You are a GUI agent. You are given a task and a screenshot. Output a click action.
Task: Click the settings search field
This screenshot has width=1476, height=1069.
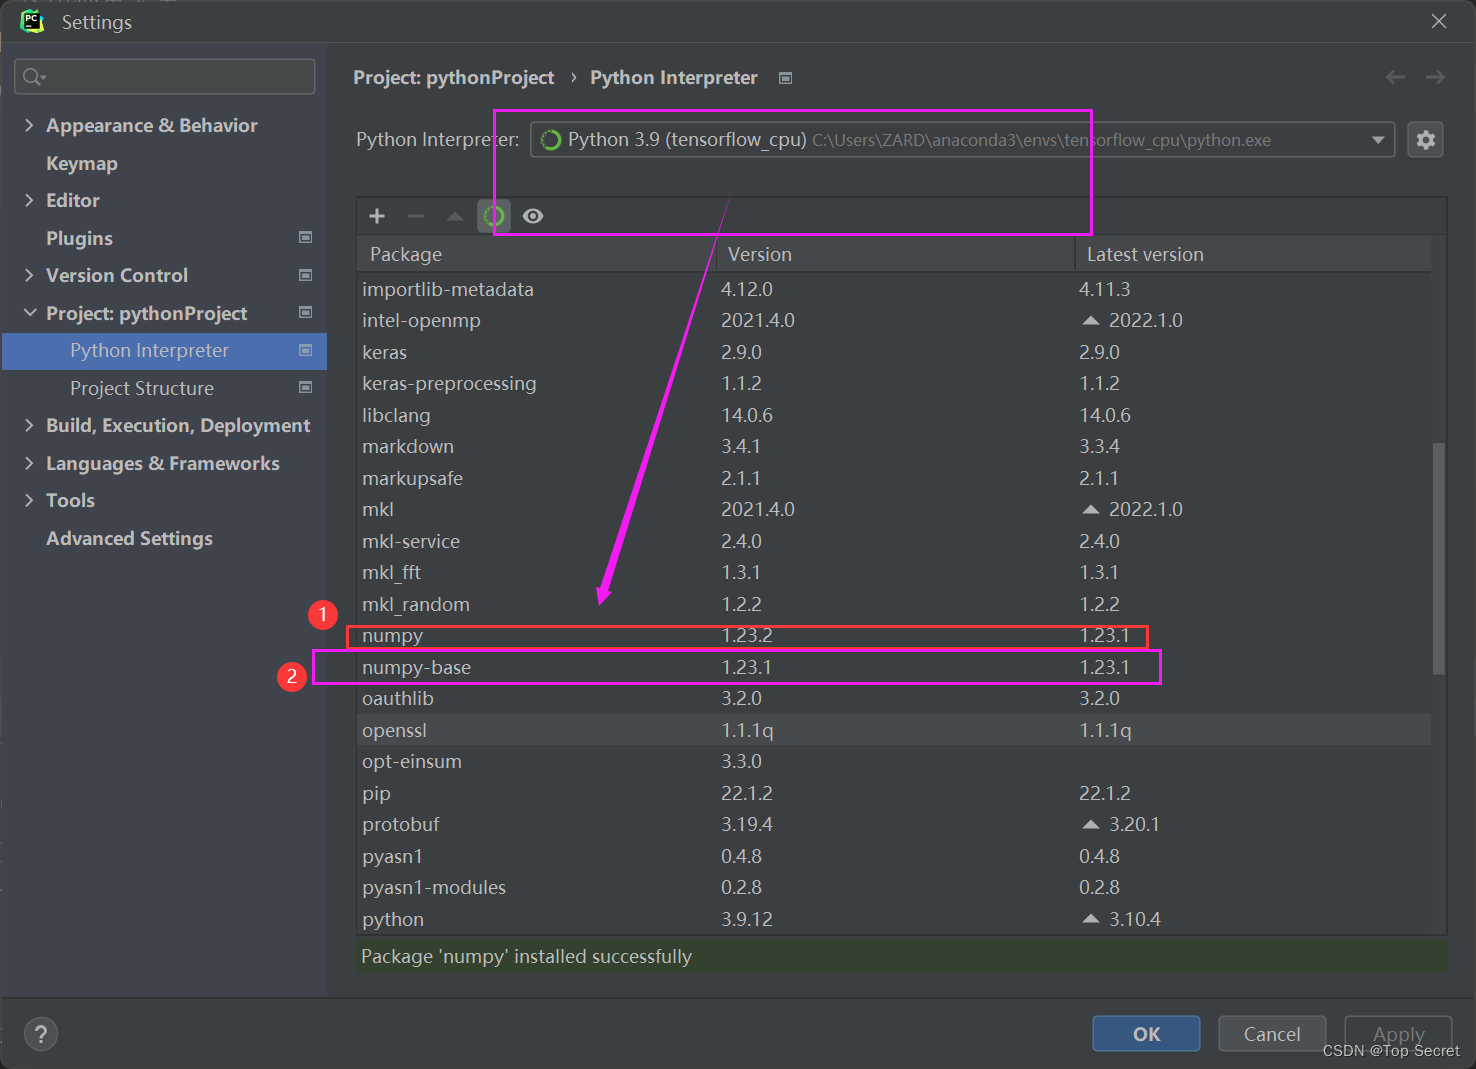point(165,77)
